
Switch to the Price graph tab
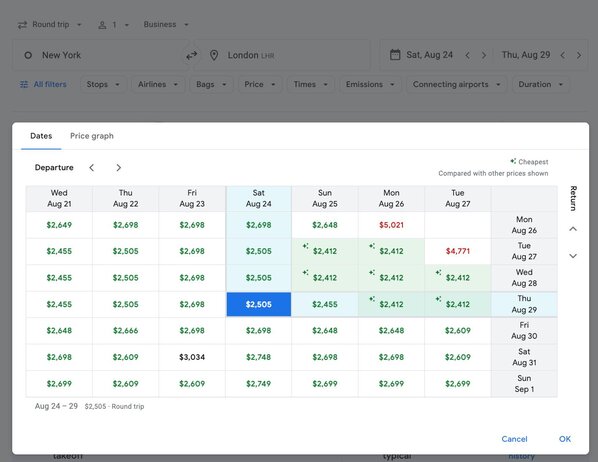pos(92,136)
